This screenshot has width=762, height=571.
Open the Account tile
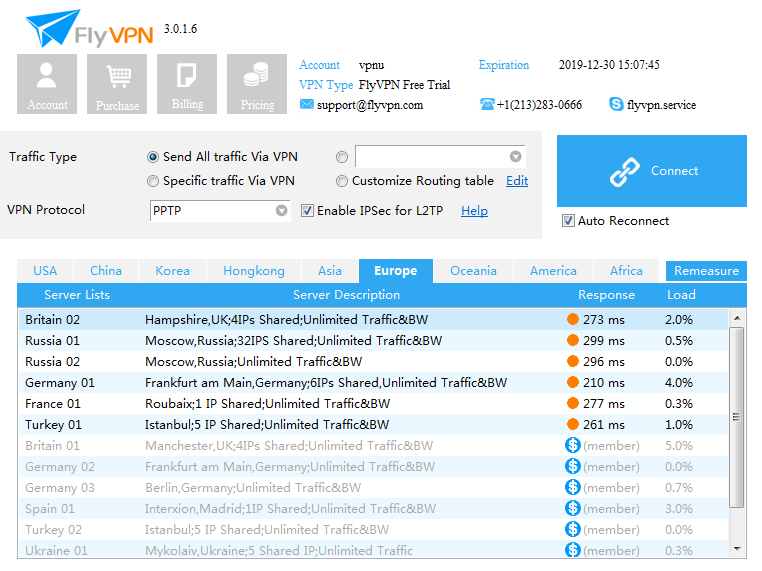[47, 84]
